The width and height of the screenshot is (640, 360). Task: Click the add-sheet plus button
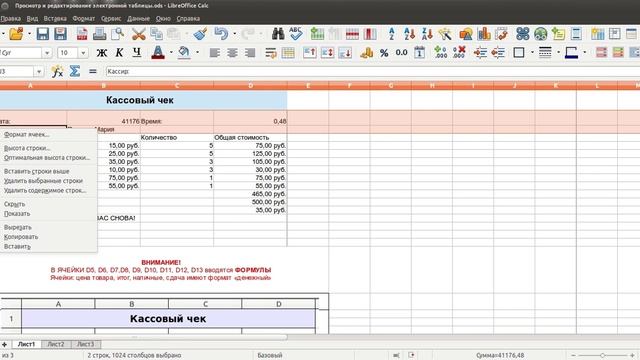click(x=4, y=344)
